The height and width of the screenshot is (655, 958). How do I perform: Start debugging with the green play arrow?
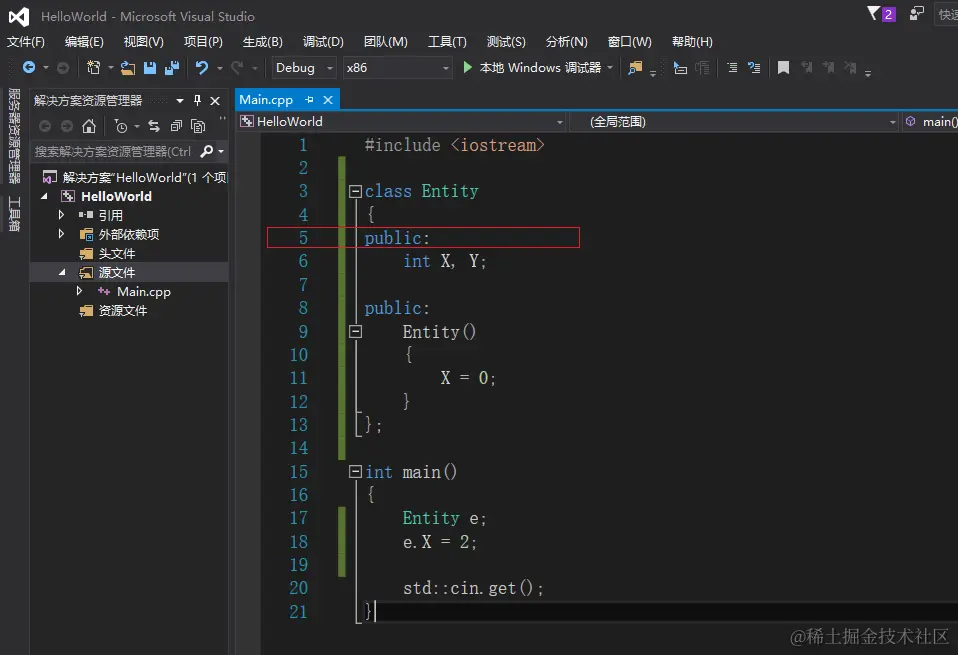(467, 67)
